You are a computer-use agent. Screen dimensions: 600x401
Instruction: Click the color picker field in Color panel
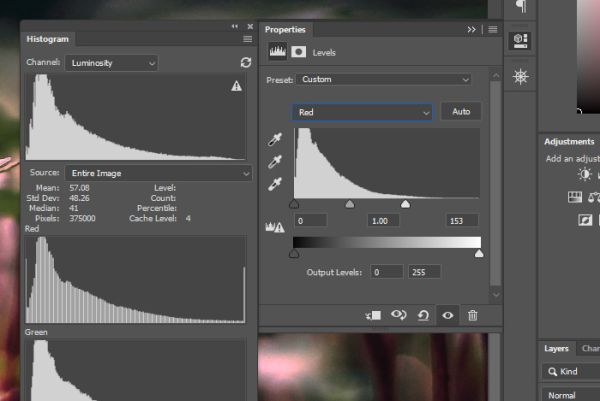coord(589,57)
